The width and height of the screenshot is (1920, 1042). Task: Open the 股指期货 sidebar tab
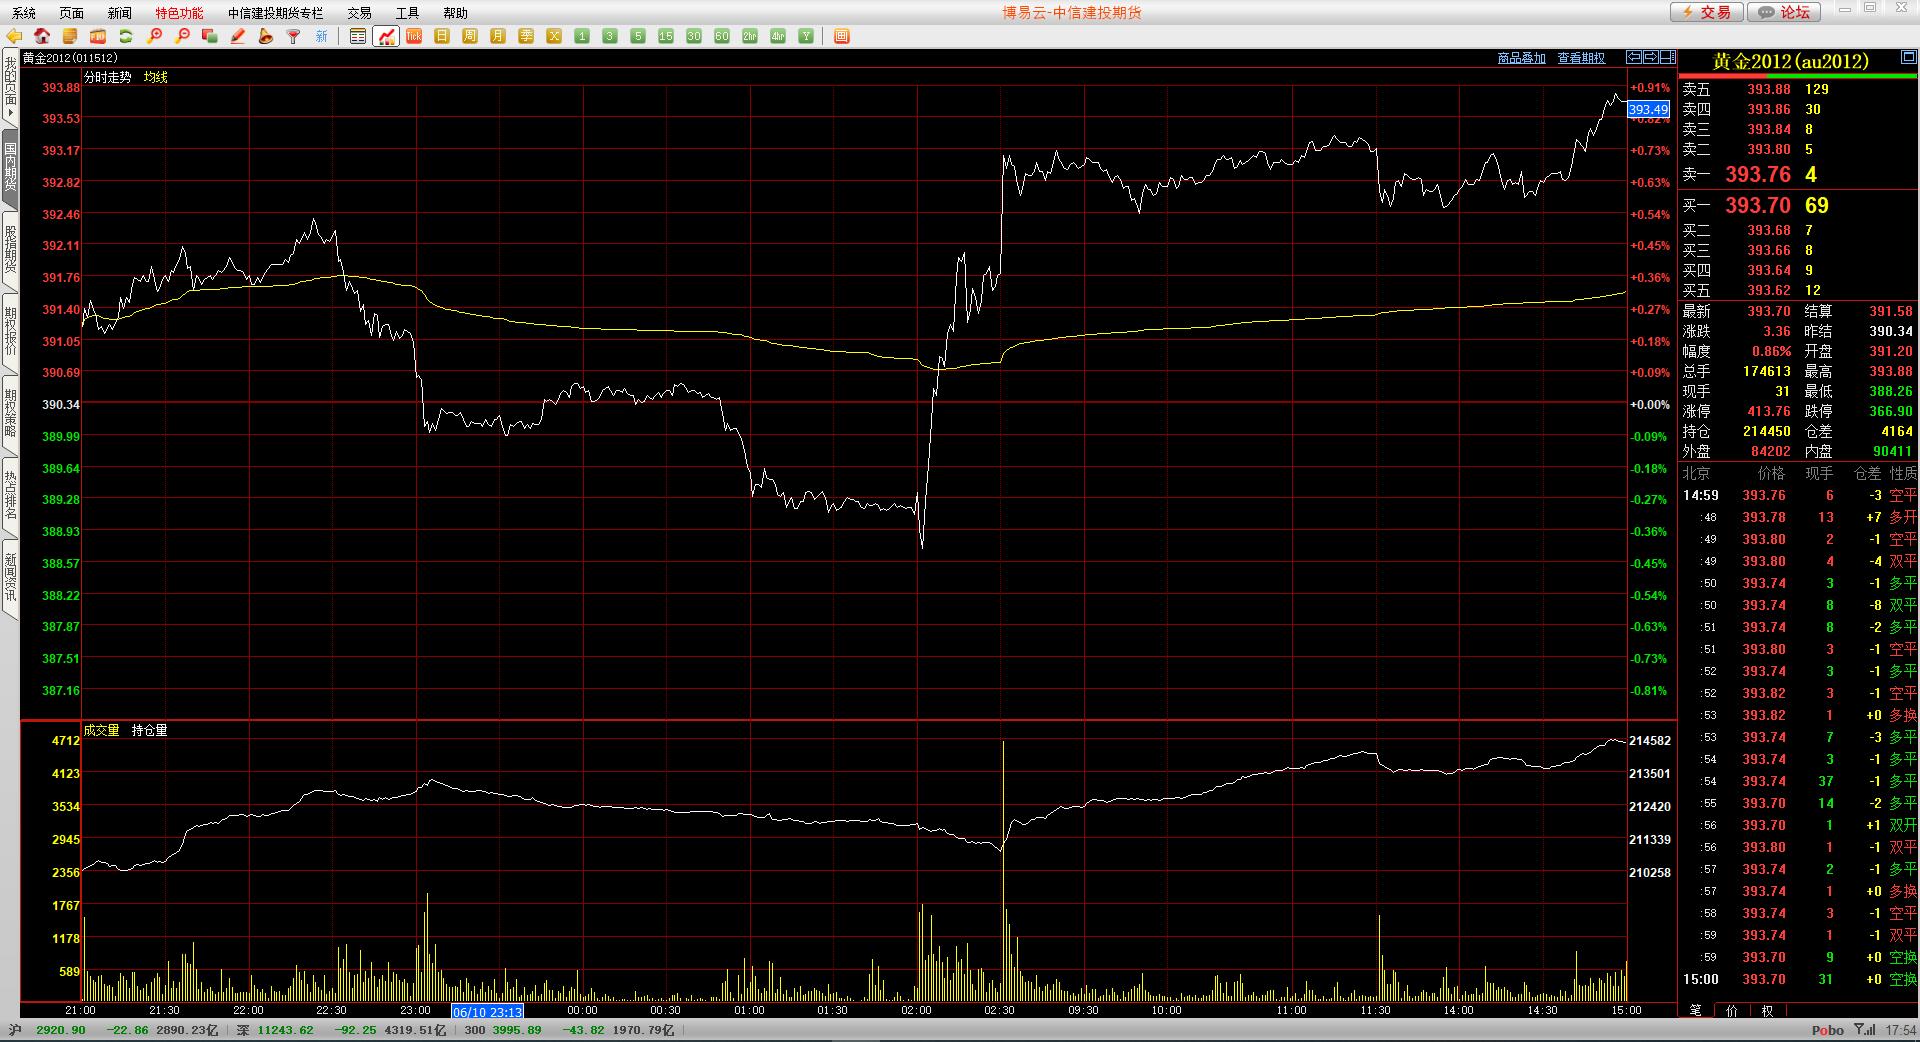[10, 250]
